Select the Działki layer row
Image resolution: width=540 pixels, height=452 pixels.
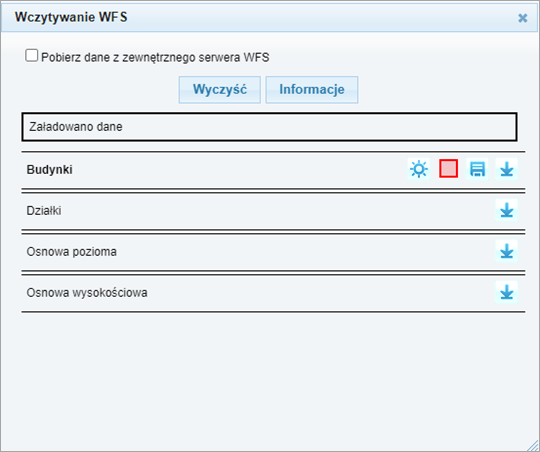click(273, 210)
